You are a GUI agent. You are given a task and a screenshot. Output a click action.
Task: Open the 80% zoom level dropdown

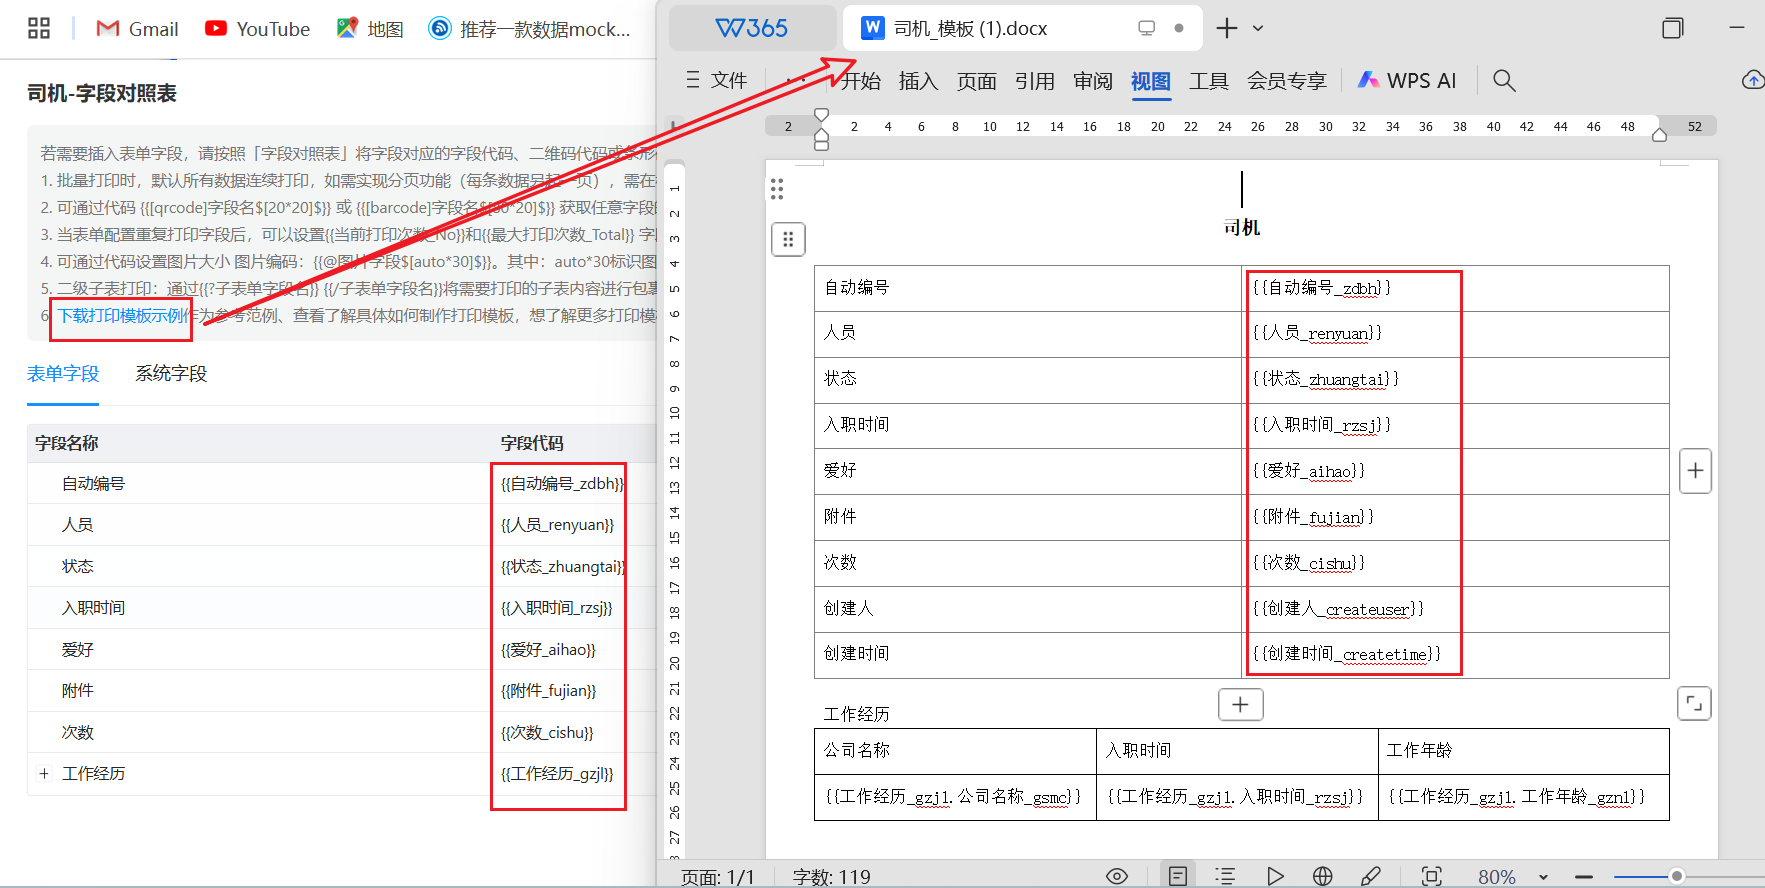click(x=1543, y=877)
